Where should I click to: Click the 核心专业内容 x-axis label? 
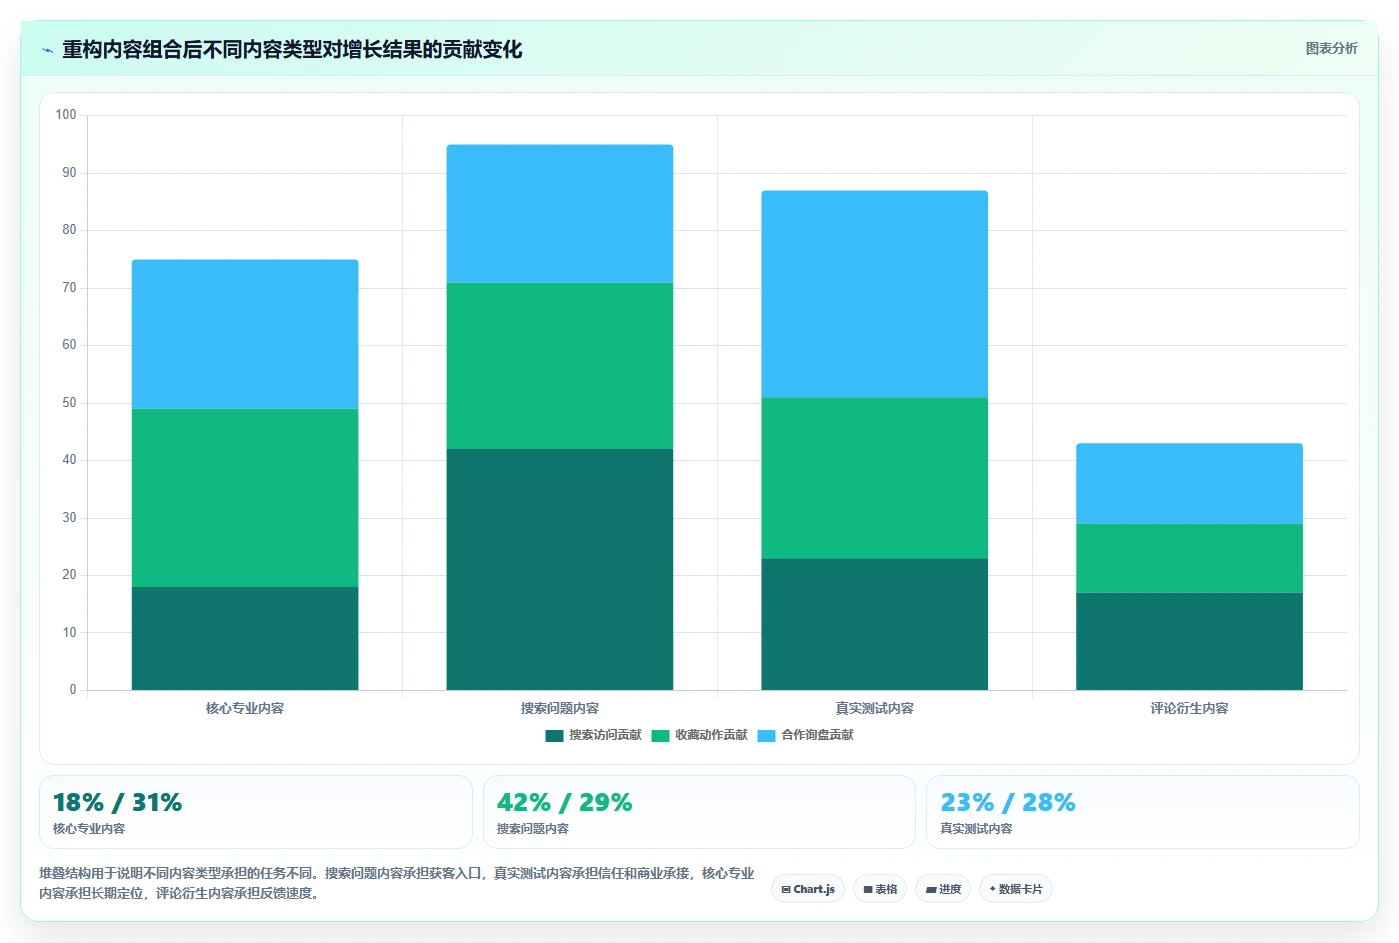click(245, 708)
